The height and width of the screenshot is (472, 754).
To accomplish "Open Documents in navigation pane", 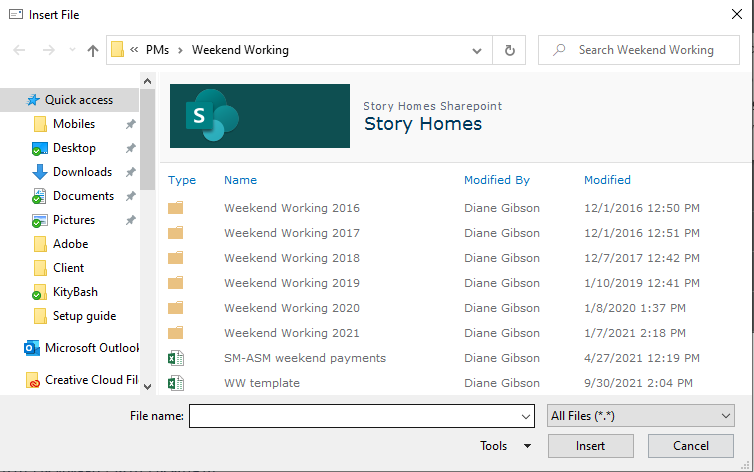I will pyautogui.click(x=83, y=196).
